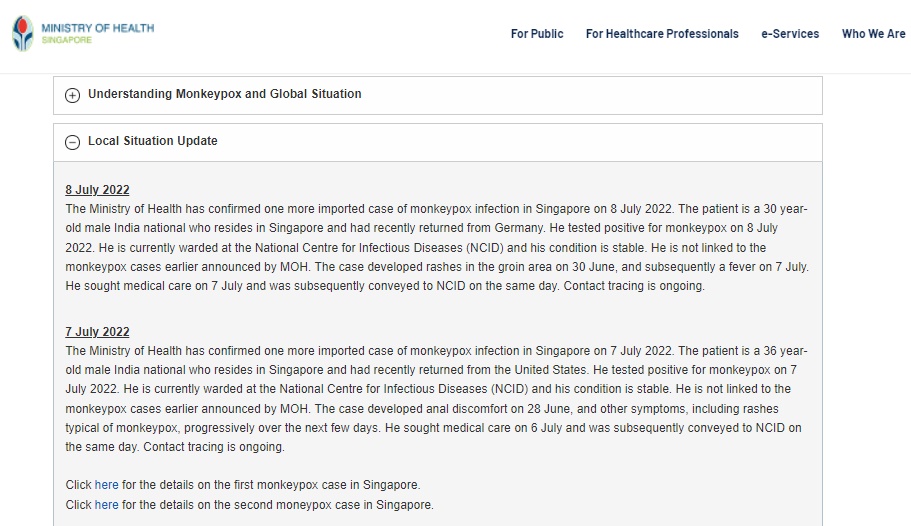Click the minus icon beside Local Situation Update

click(72, 142)
